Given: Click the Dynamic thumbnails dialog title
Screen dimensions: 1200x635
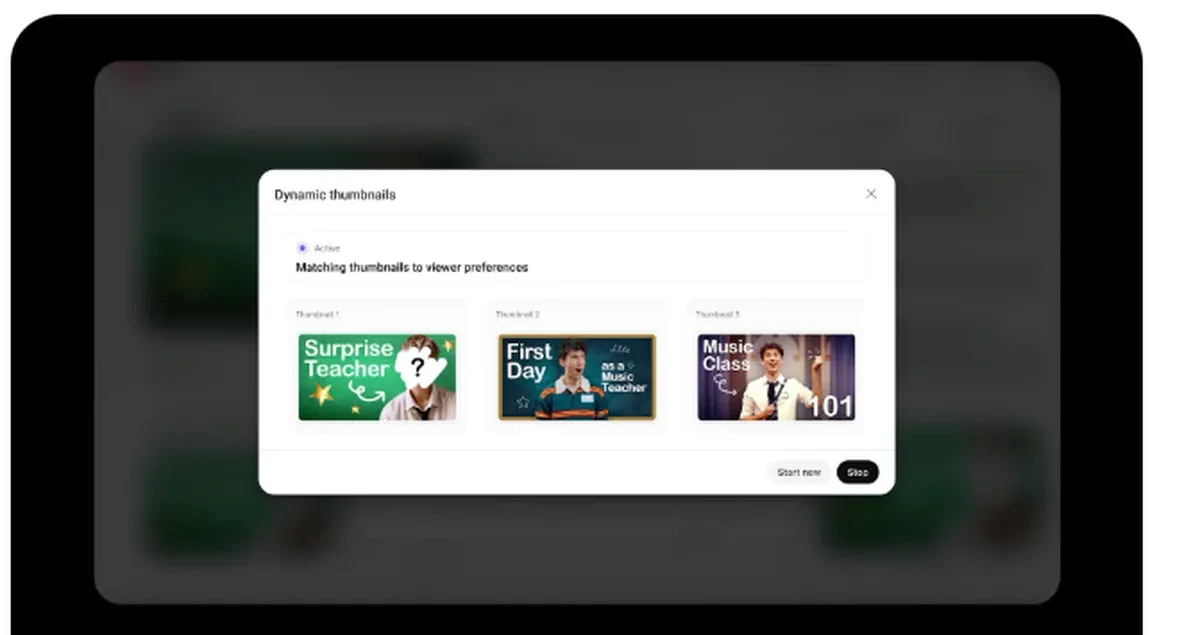Looking at the screenshot, I should pyautogui.click(x=335, y=195).
